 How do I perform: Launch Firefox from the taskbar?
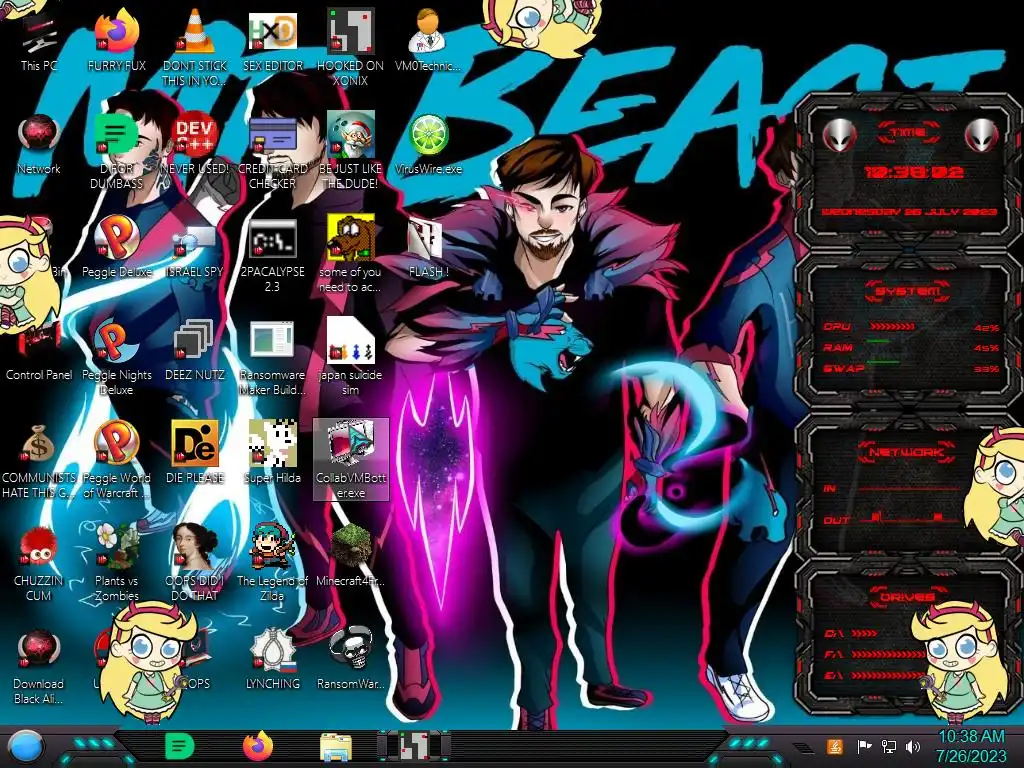point(258,746)
